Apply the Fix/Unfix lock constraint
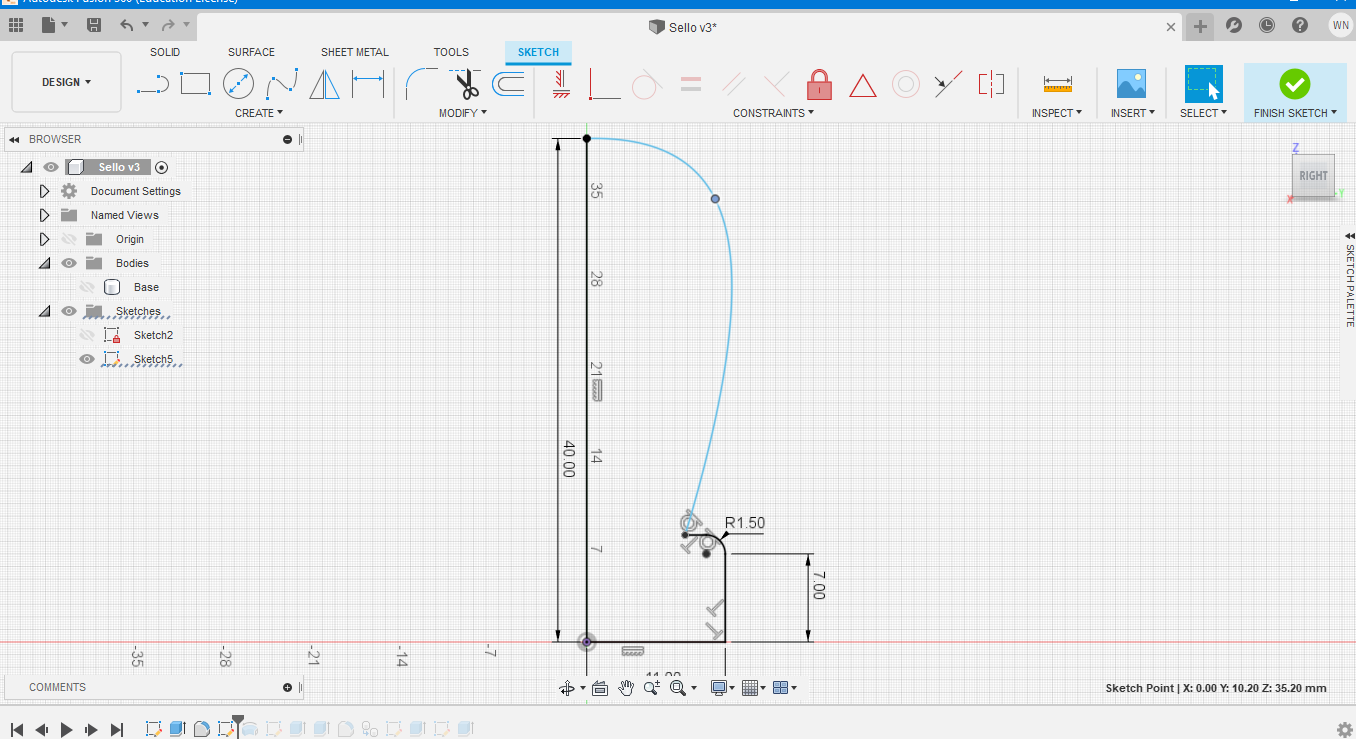 coord(820,85)
